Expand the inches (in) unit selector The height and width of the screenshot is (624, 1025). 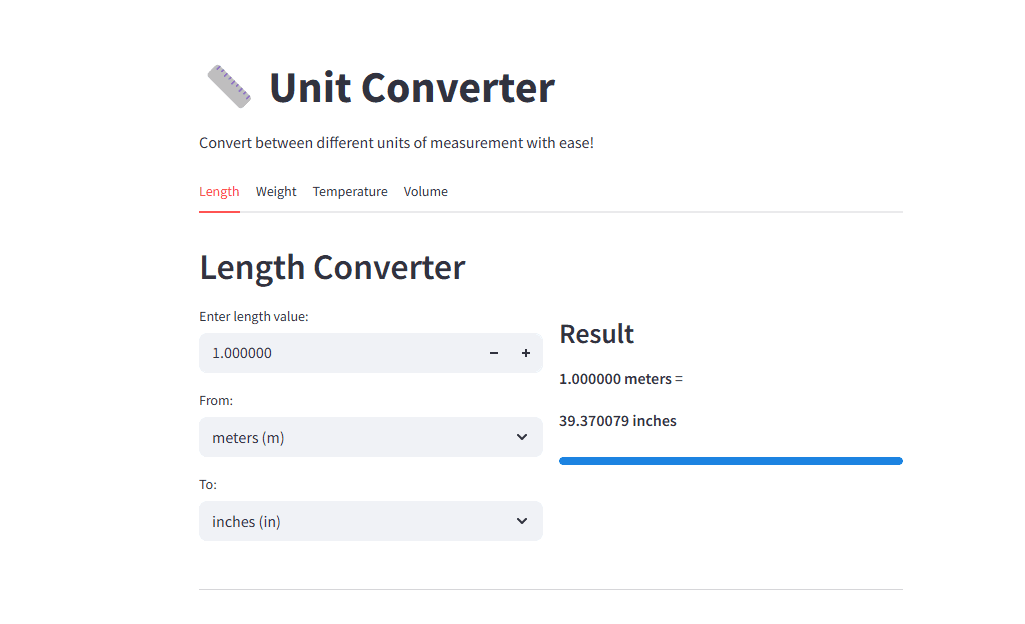[x=521, y=521]
